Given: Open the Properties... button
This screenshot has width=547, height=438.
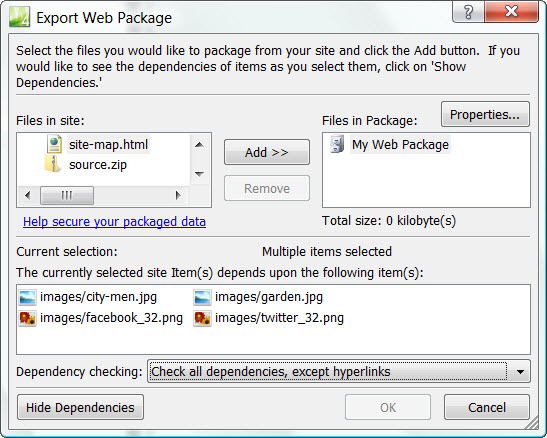Looking at the screenshot, I should [x=485, y=114].
